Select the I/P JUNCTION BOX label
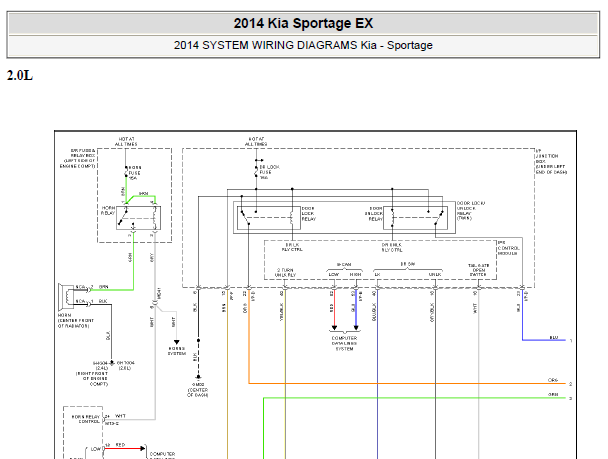The image size is (608, 459). point(551,161)
